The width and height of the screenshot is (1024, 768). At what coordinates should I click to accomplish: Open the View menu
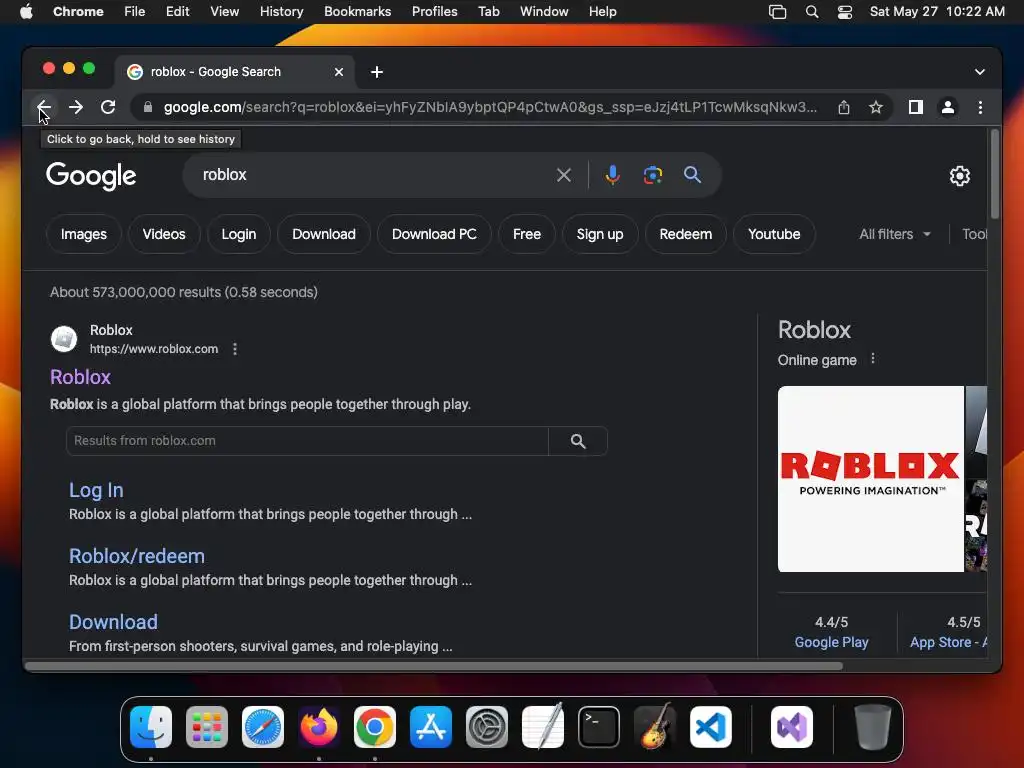click(x=224, y=12)
